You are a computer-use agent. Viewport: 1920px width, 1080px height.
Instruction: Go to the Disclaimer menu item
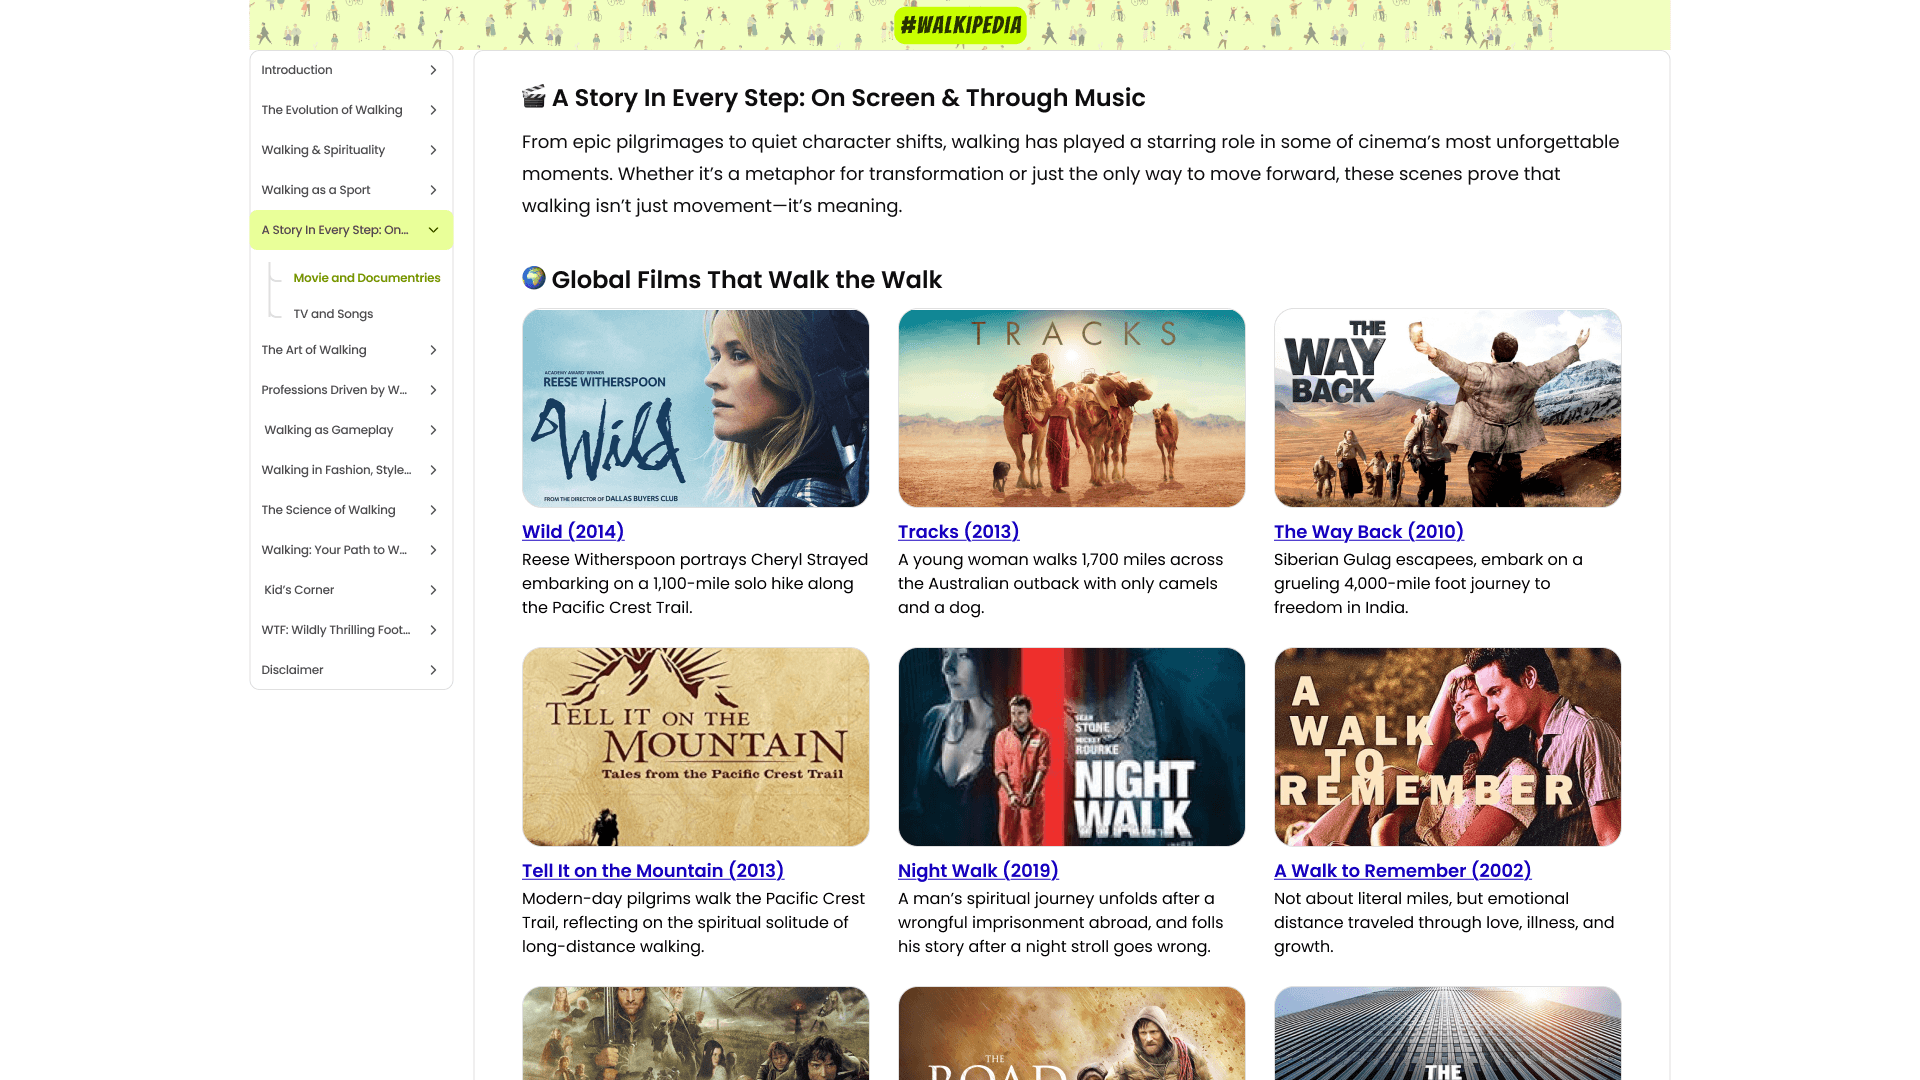click(292, 670)
